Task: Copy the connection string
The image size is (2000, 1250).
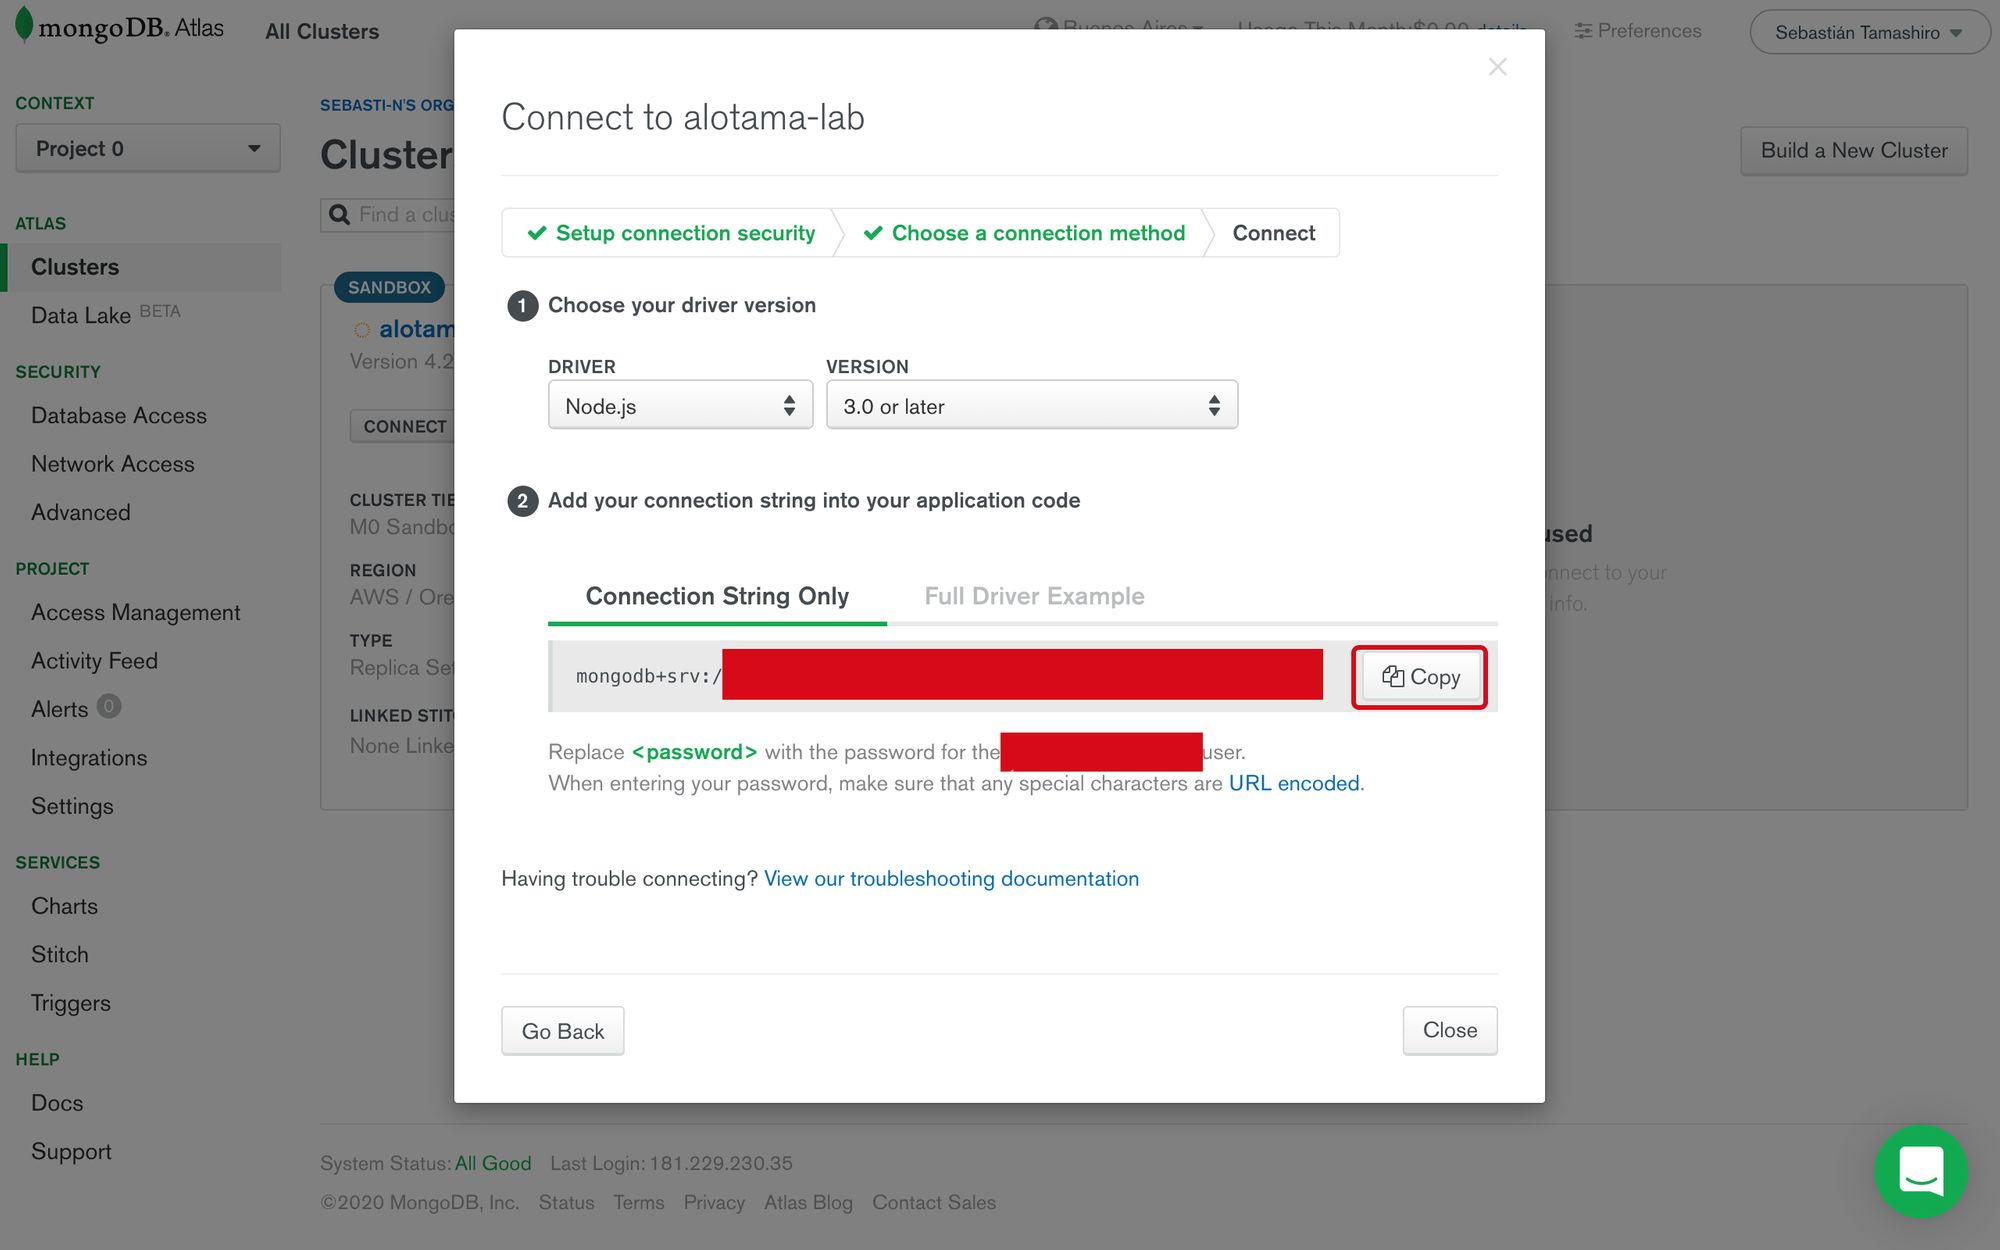Action: [x=1420, y=677]
